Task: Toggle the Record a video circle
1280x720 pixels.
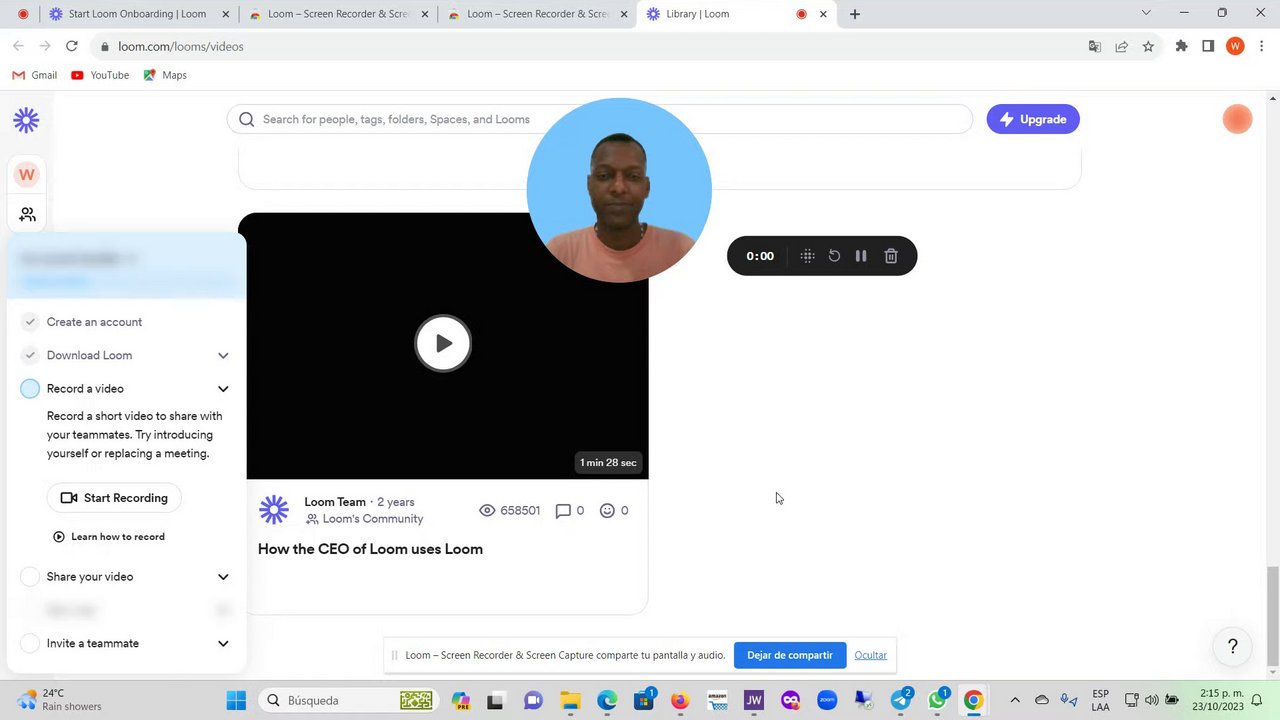Action: [x=30, y=389]
